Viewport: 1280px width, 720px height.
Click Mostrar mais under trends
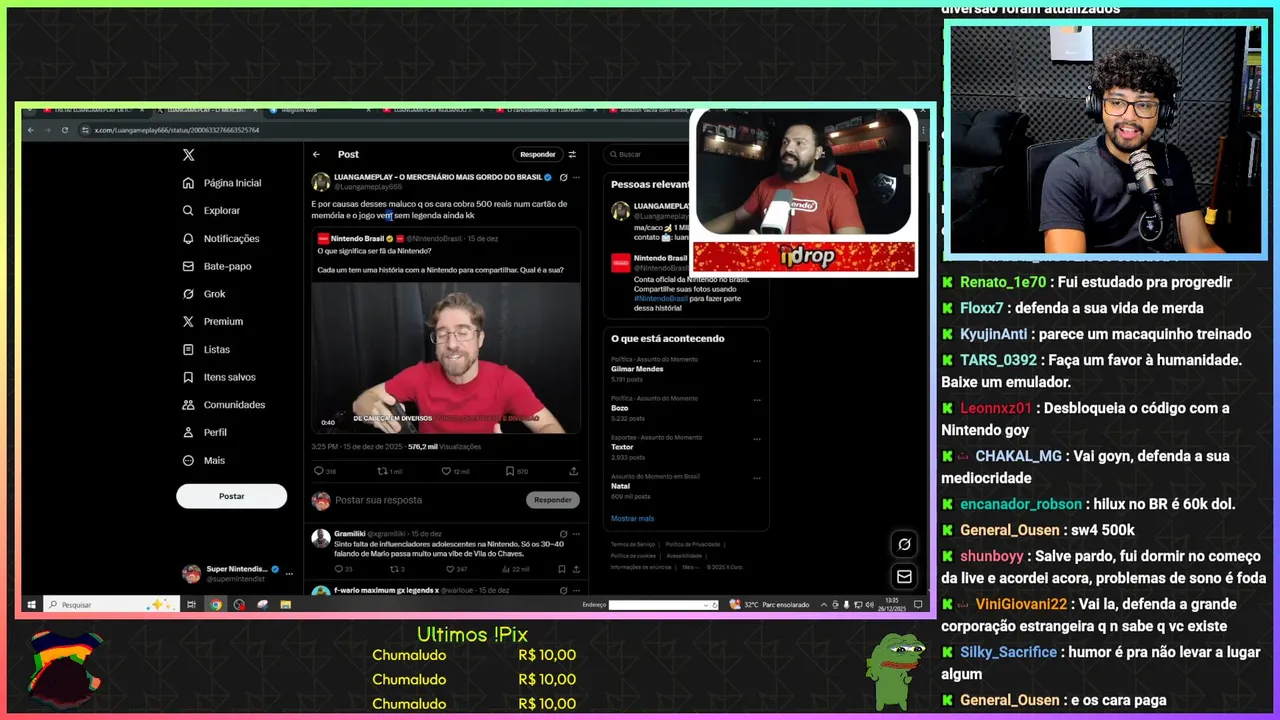[632, 518]
